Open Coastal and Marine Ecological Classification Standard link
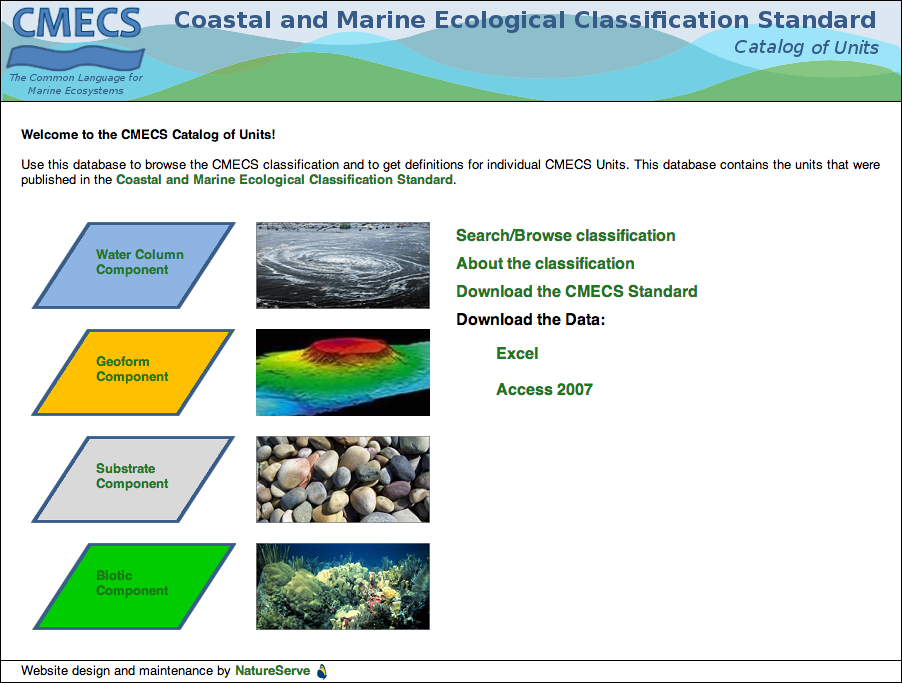The width and height of the screenshot is (902, 683). (284, 180)
